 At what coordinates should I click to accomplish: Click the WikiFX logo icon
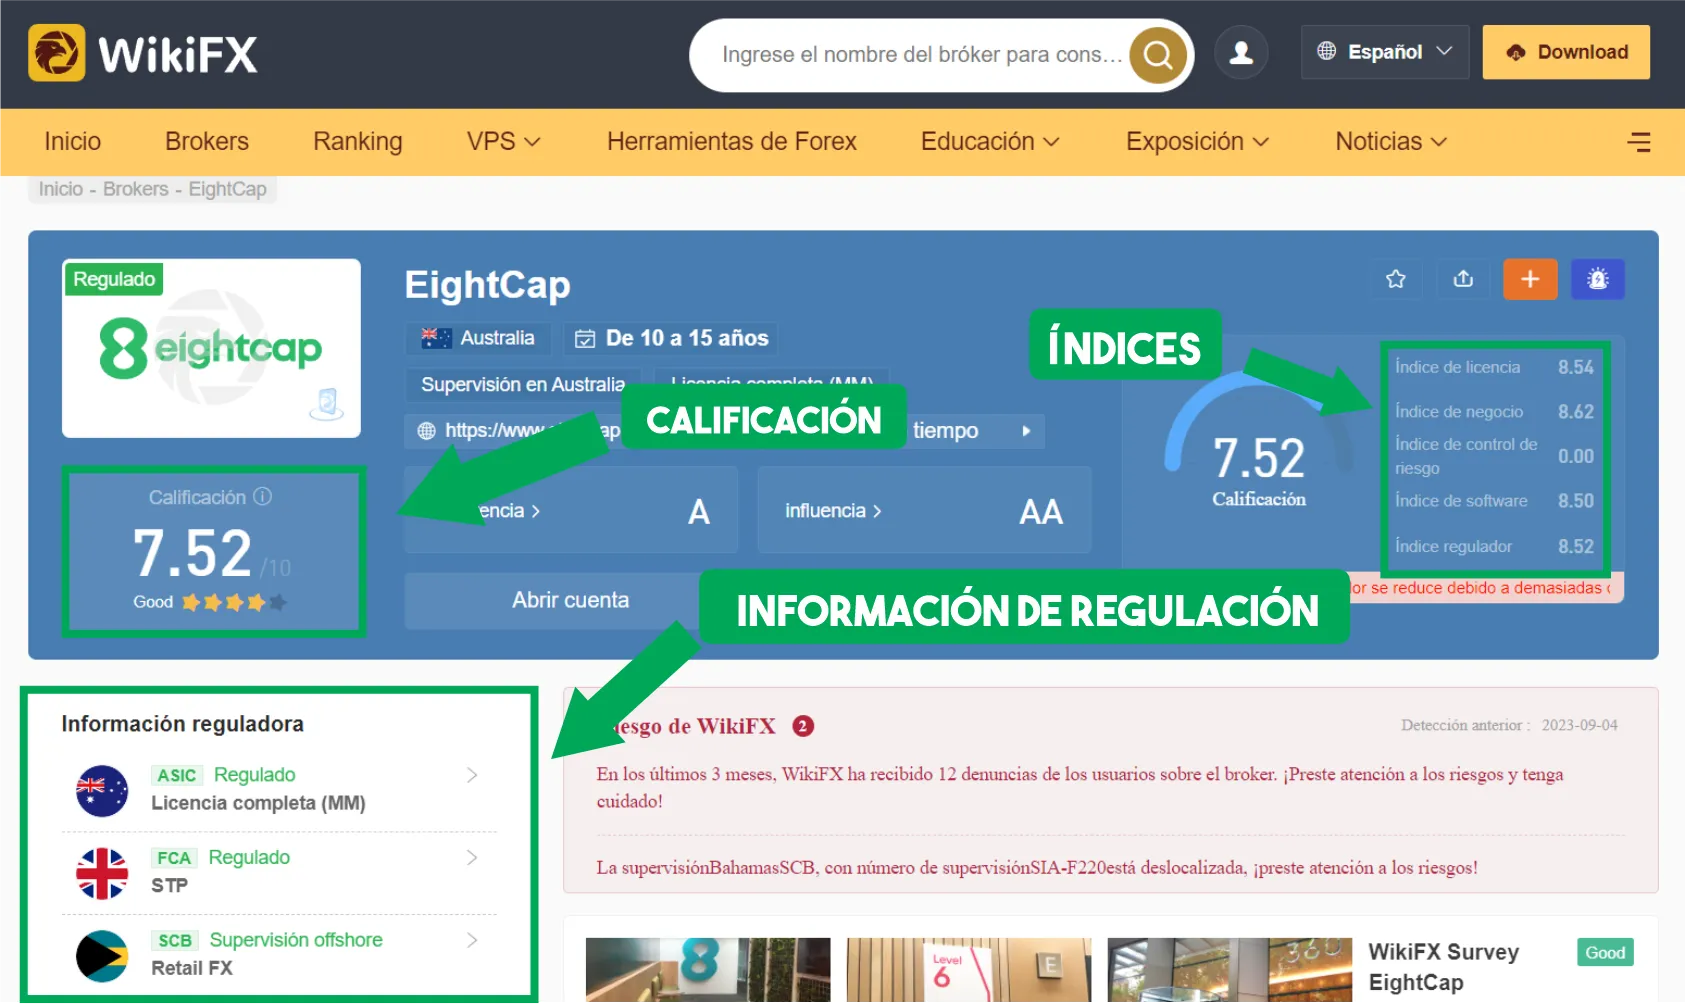point(56,52)
